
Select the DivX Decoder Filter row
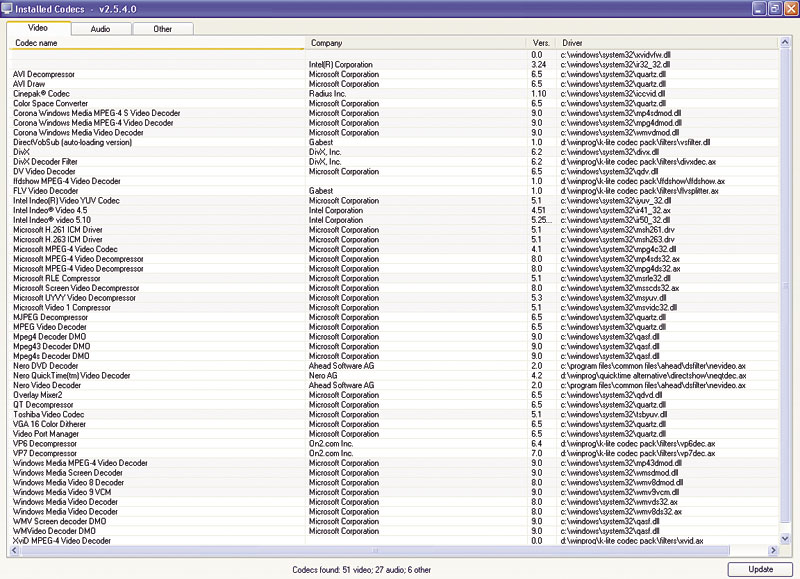coord(394,161)
